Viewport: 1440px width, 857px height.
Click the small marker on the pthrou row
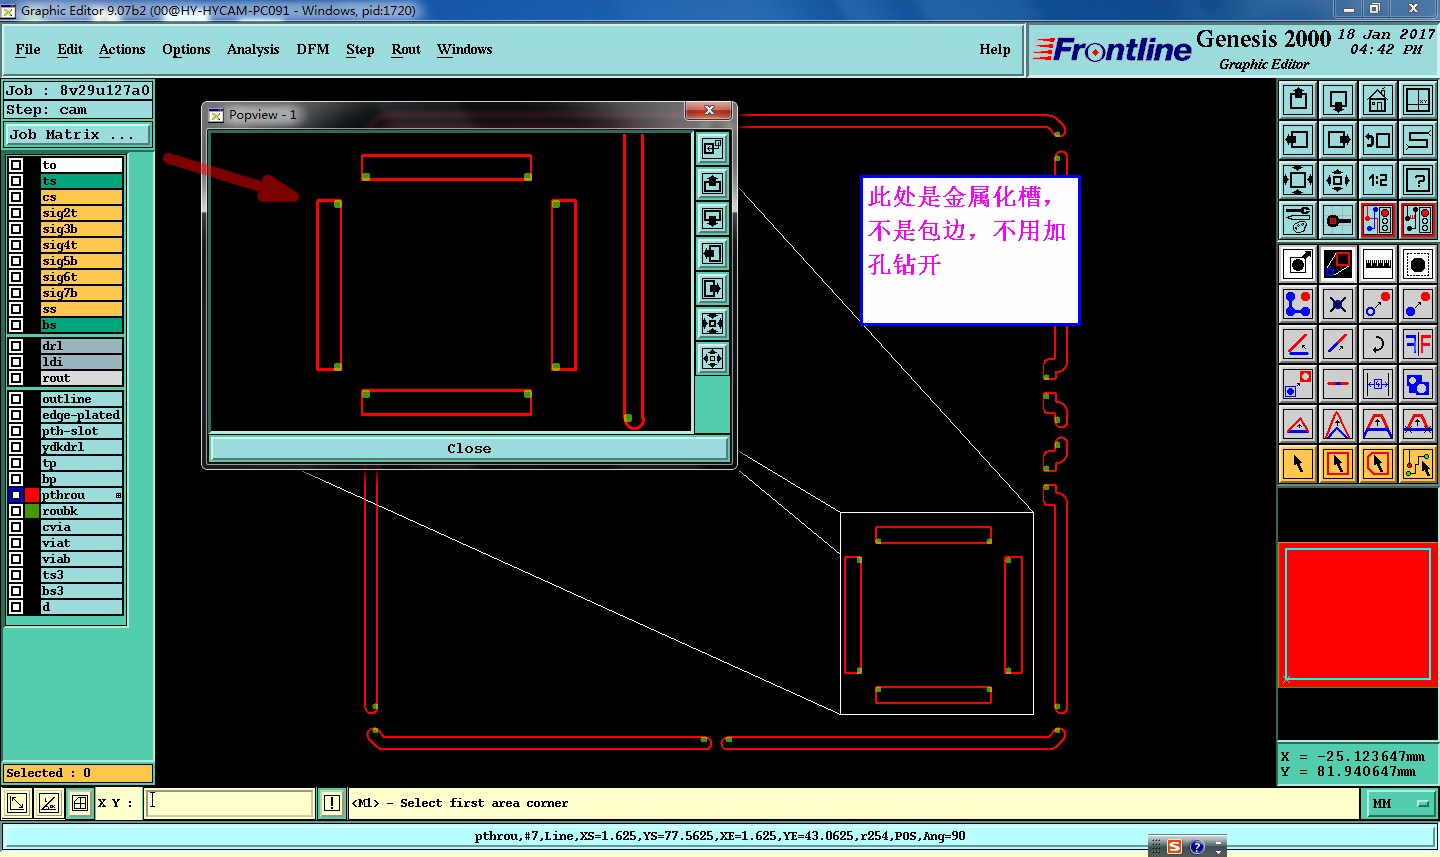pyautogui.click(x=118, y=495)
